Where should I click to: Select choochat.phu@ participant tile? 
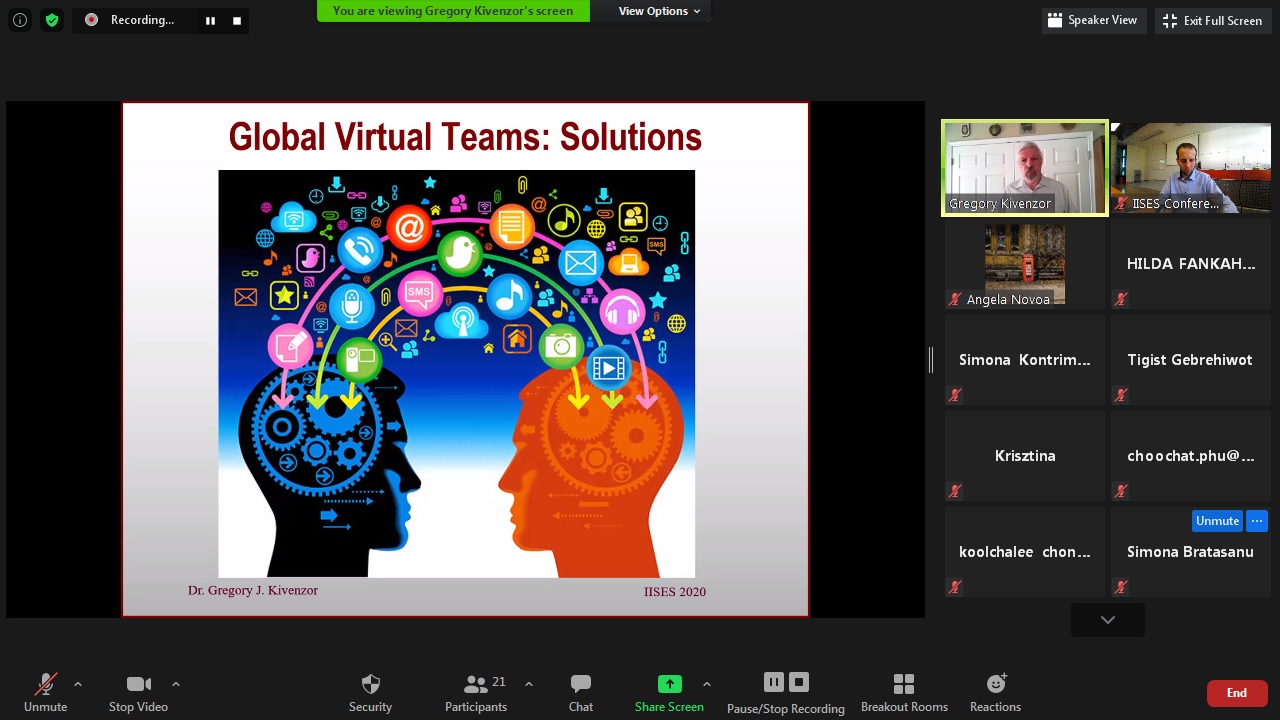1190,456
